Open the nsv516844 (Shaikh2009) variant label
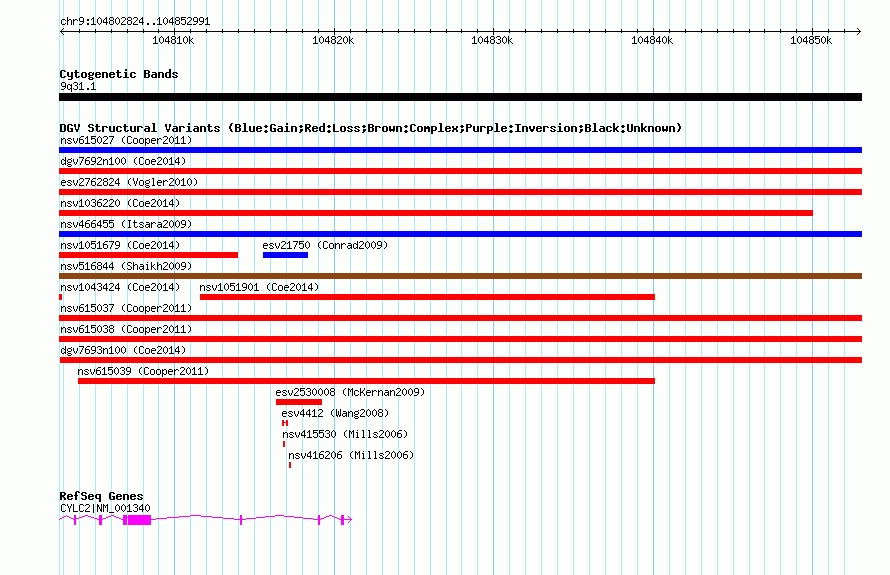Image resolution: width=890 pixels, height=575 pixels. (x=126, y=266)
